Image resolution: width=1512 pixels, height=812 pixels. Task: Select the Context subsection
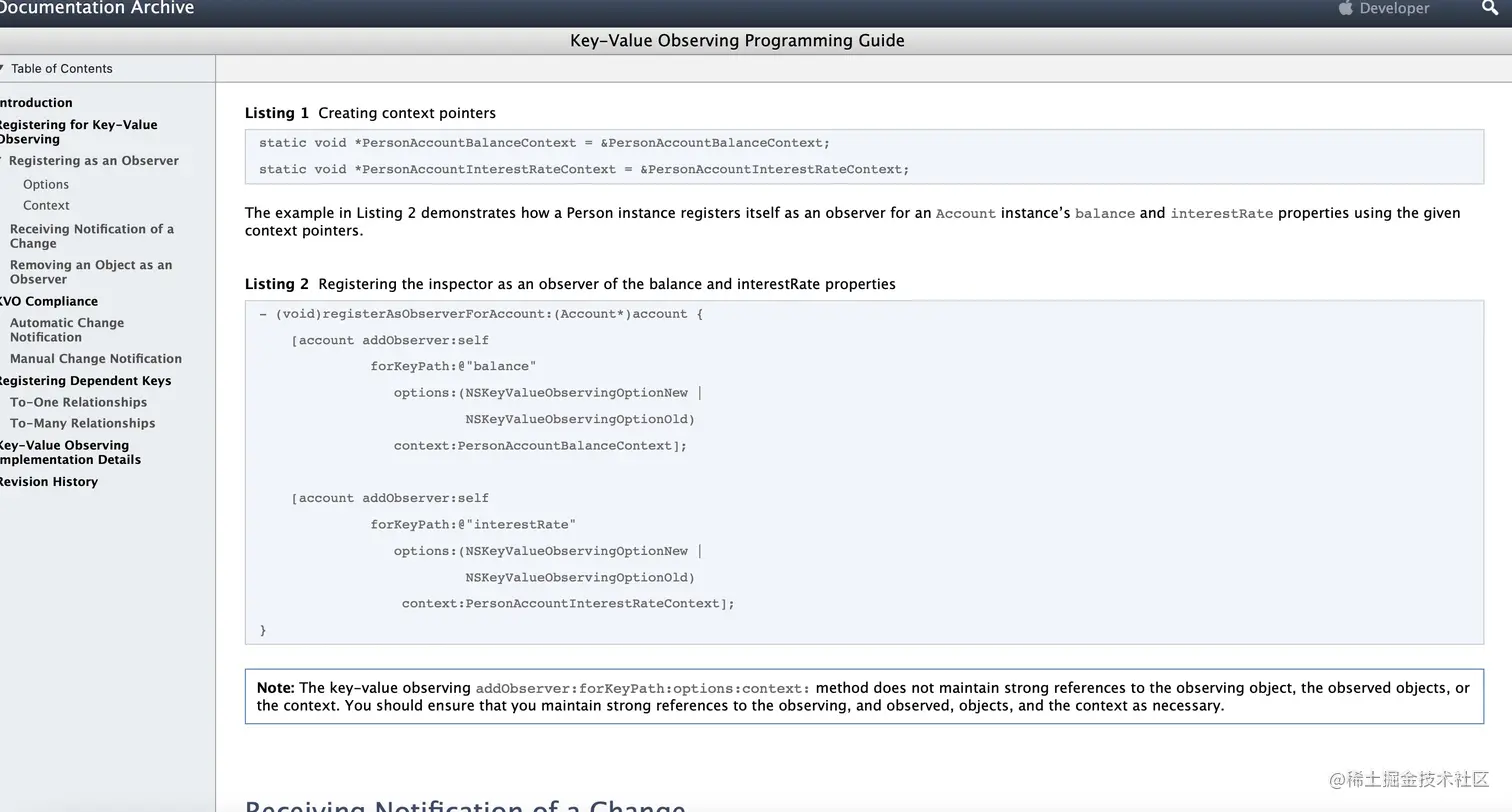46,206
